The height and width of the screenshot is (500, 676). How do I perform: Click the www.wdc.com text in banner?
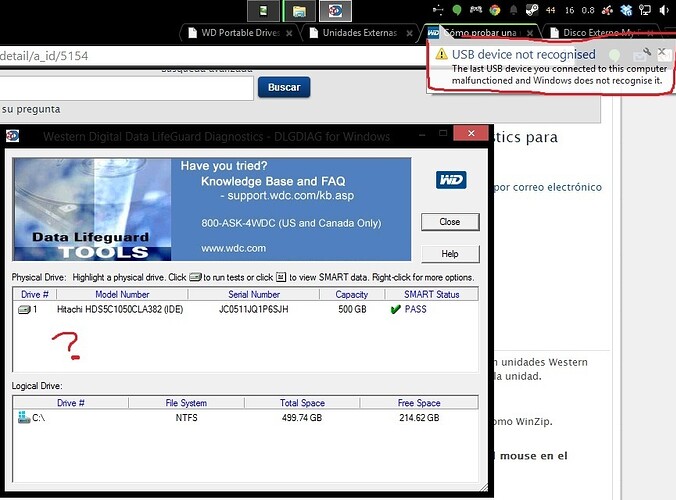[233, 248]
